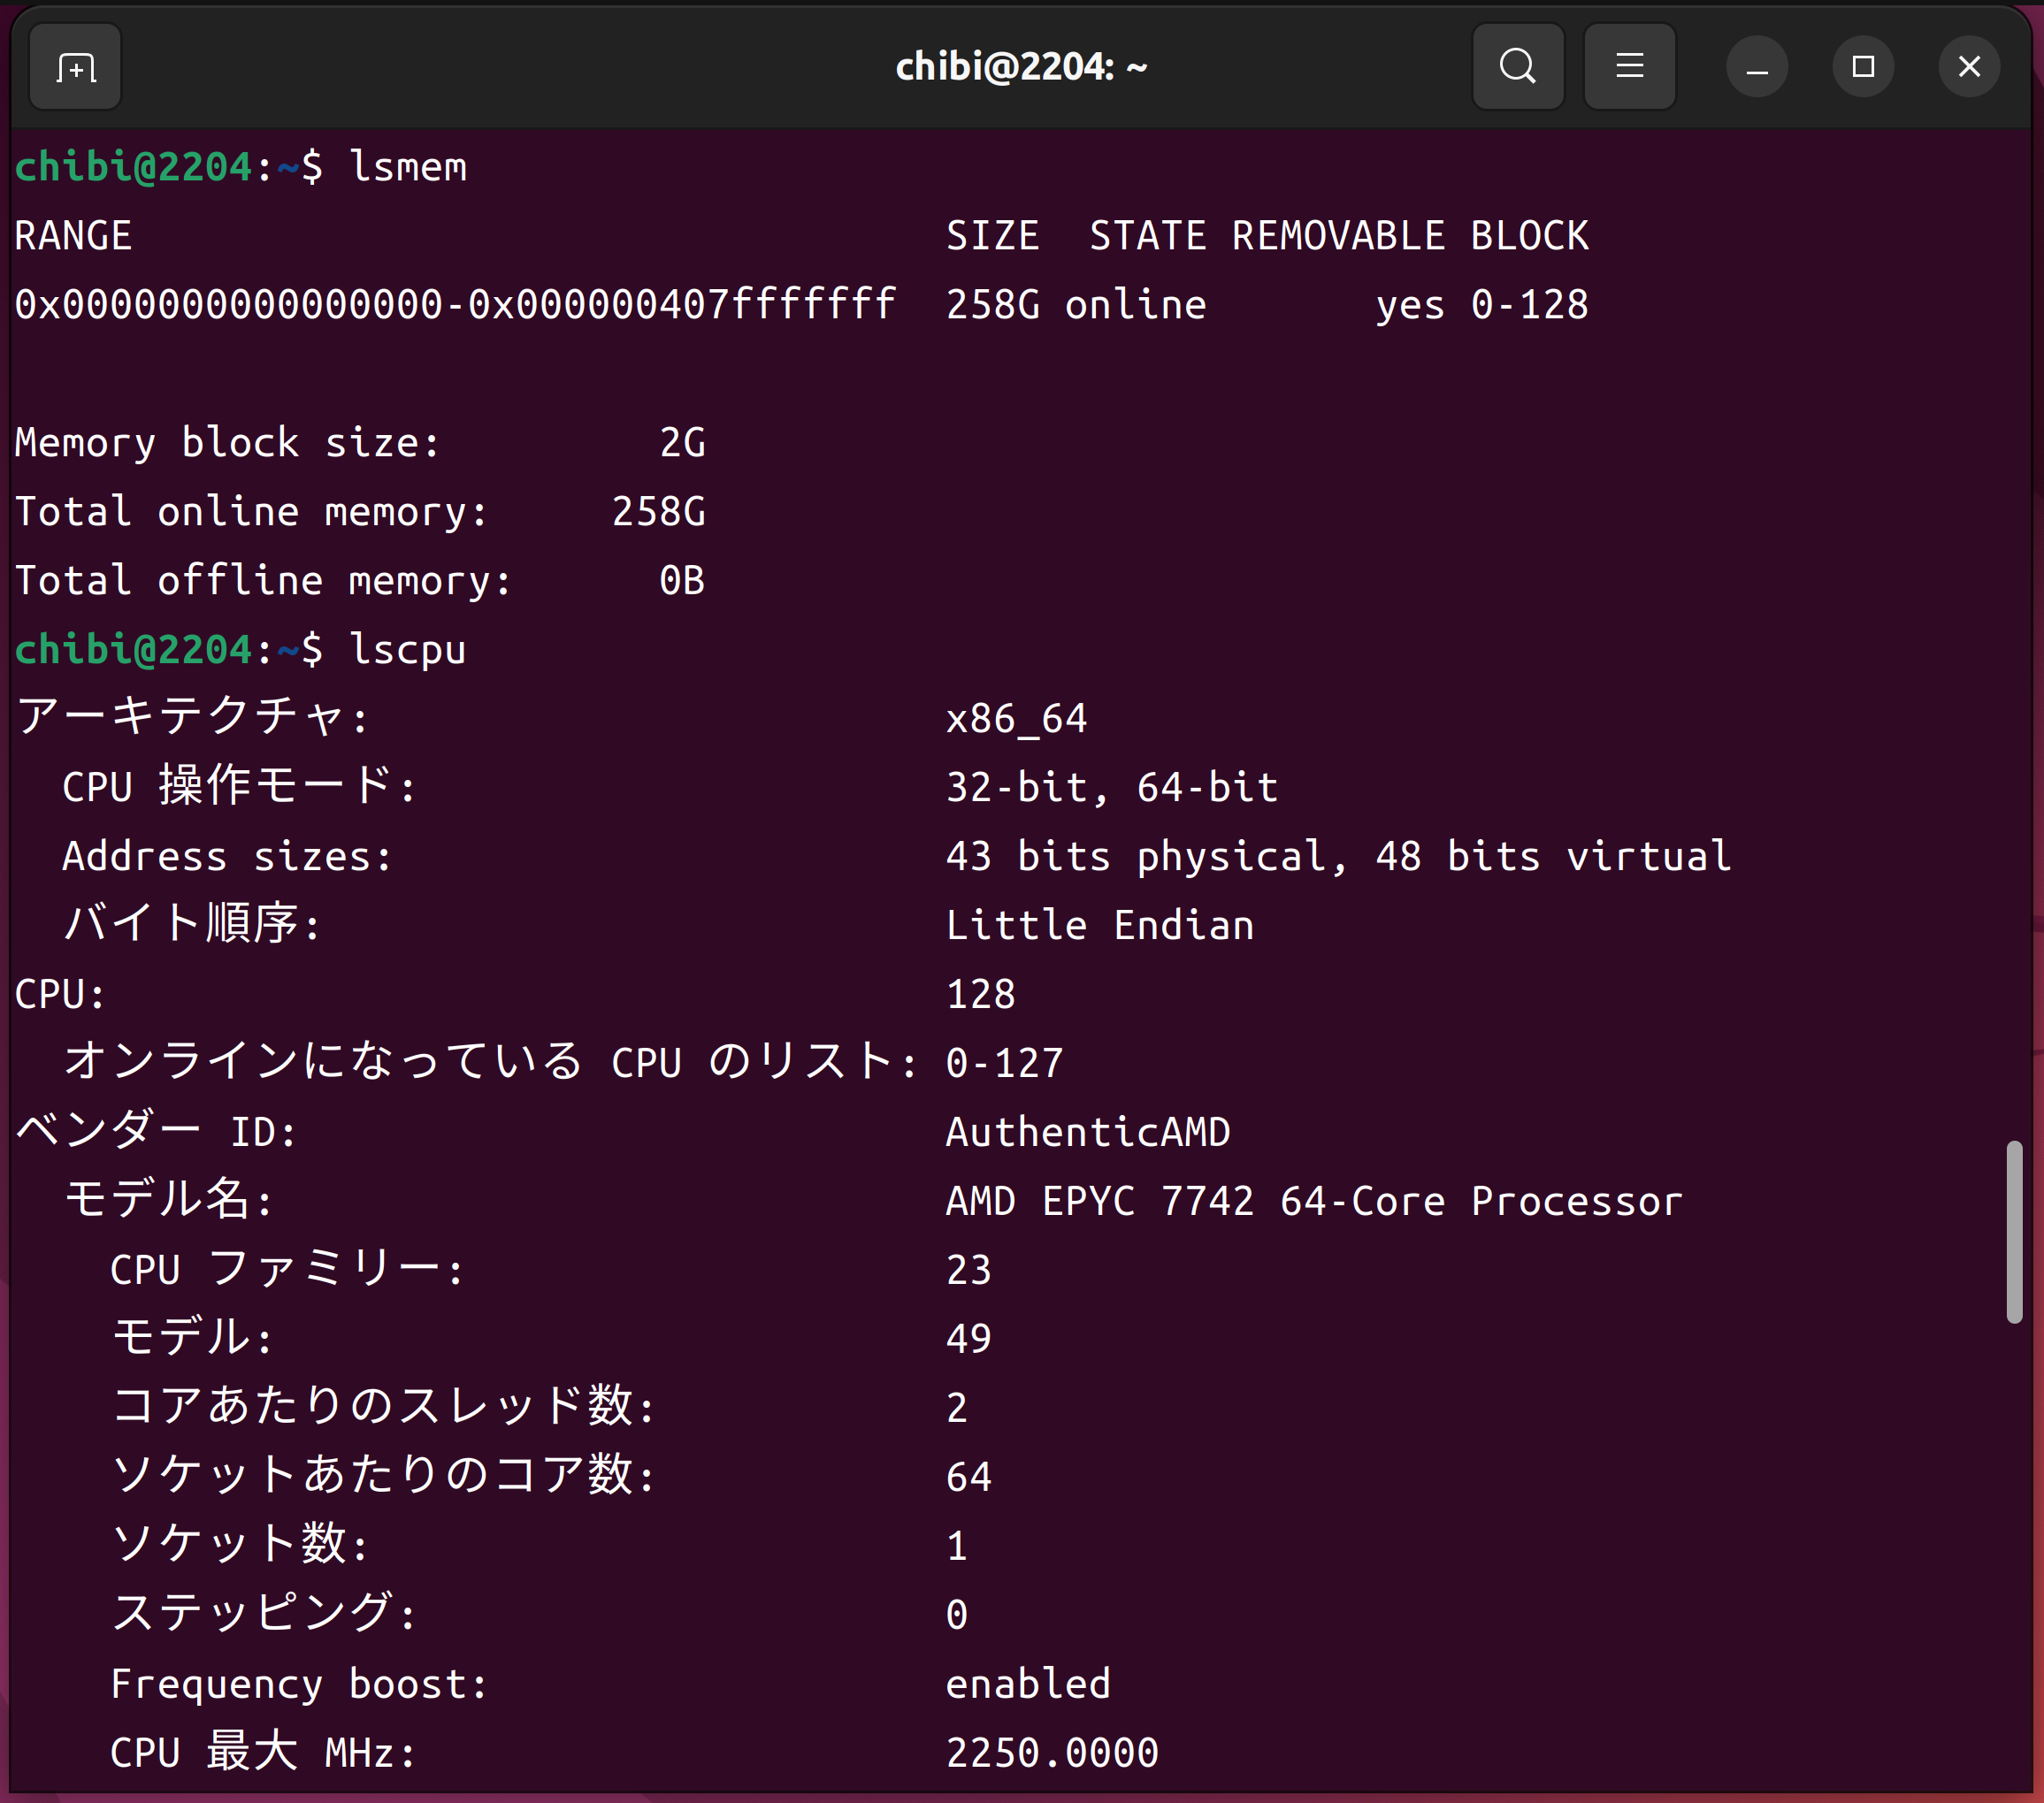Click the Total online memory 258G value

658,512
